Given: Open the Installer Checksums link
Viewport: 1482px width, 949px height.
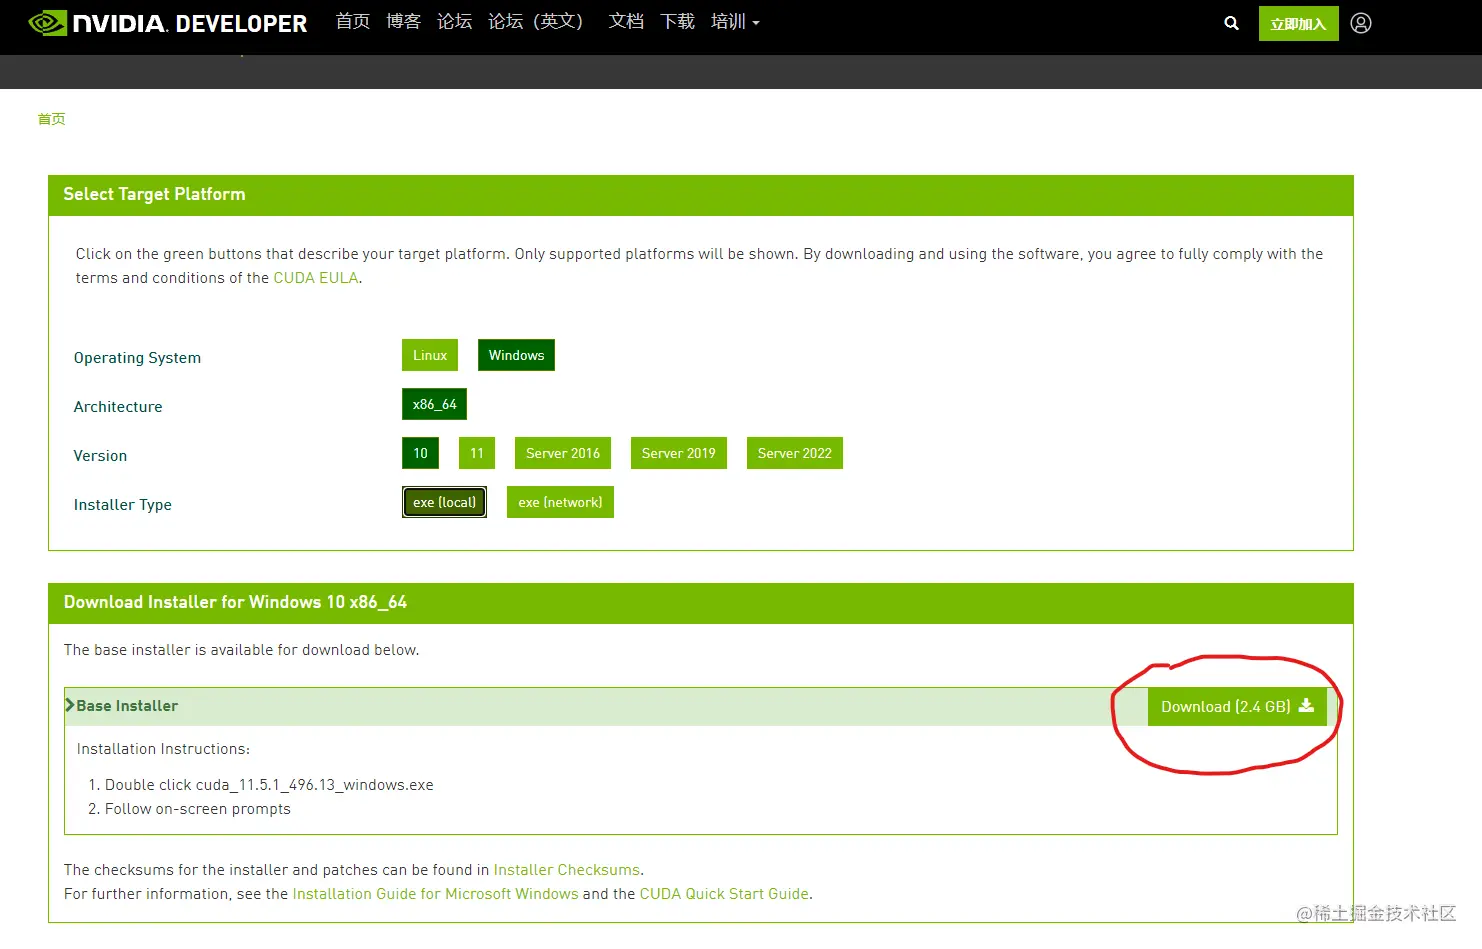Looking at the screenshot, I should [567, 870].
